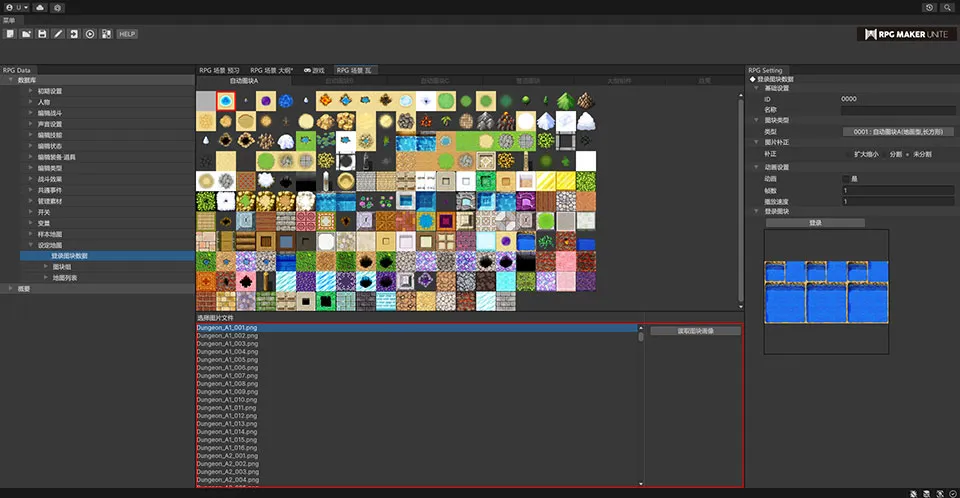
Task: Select the Dungeon_A1_005.png file
Action: [228, 359]
